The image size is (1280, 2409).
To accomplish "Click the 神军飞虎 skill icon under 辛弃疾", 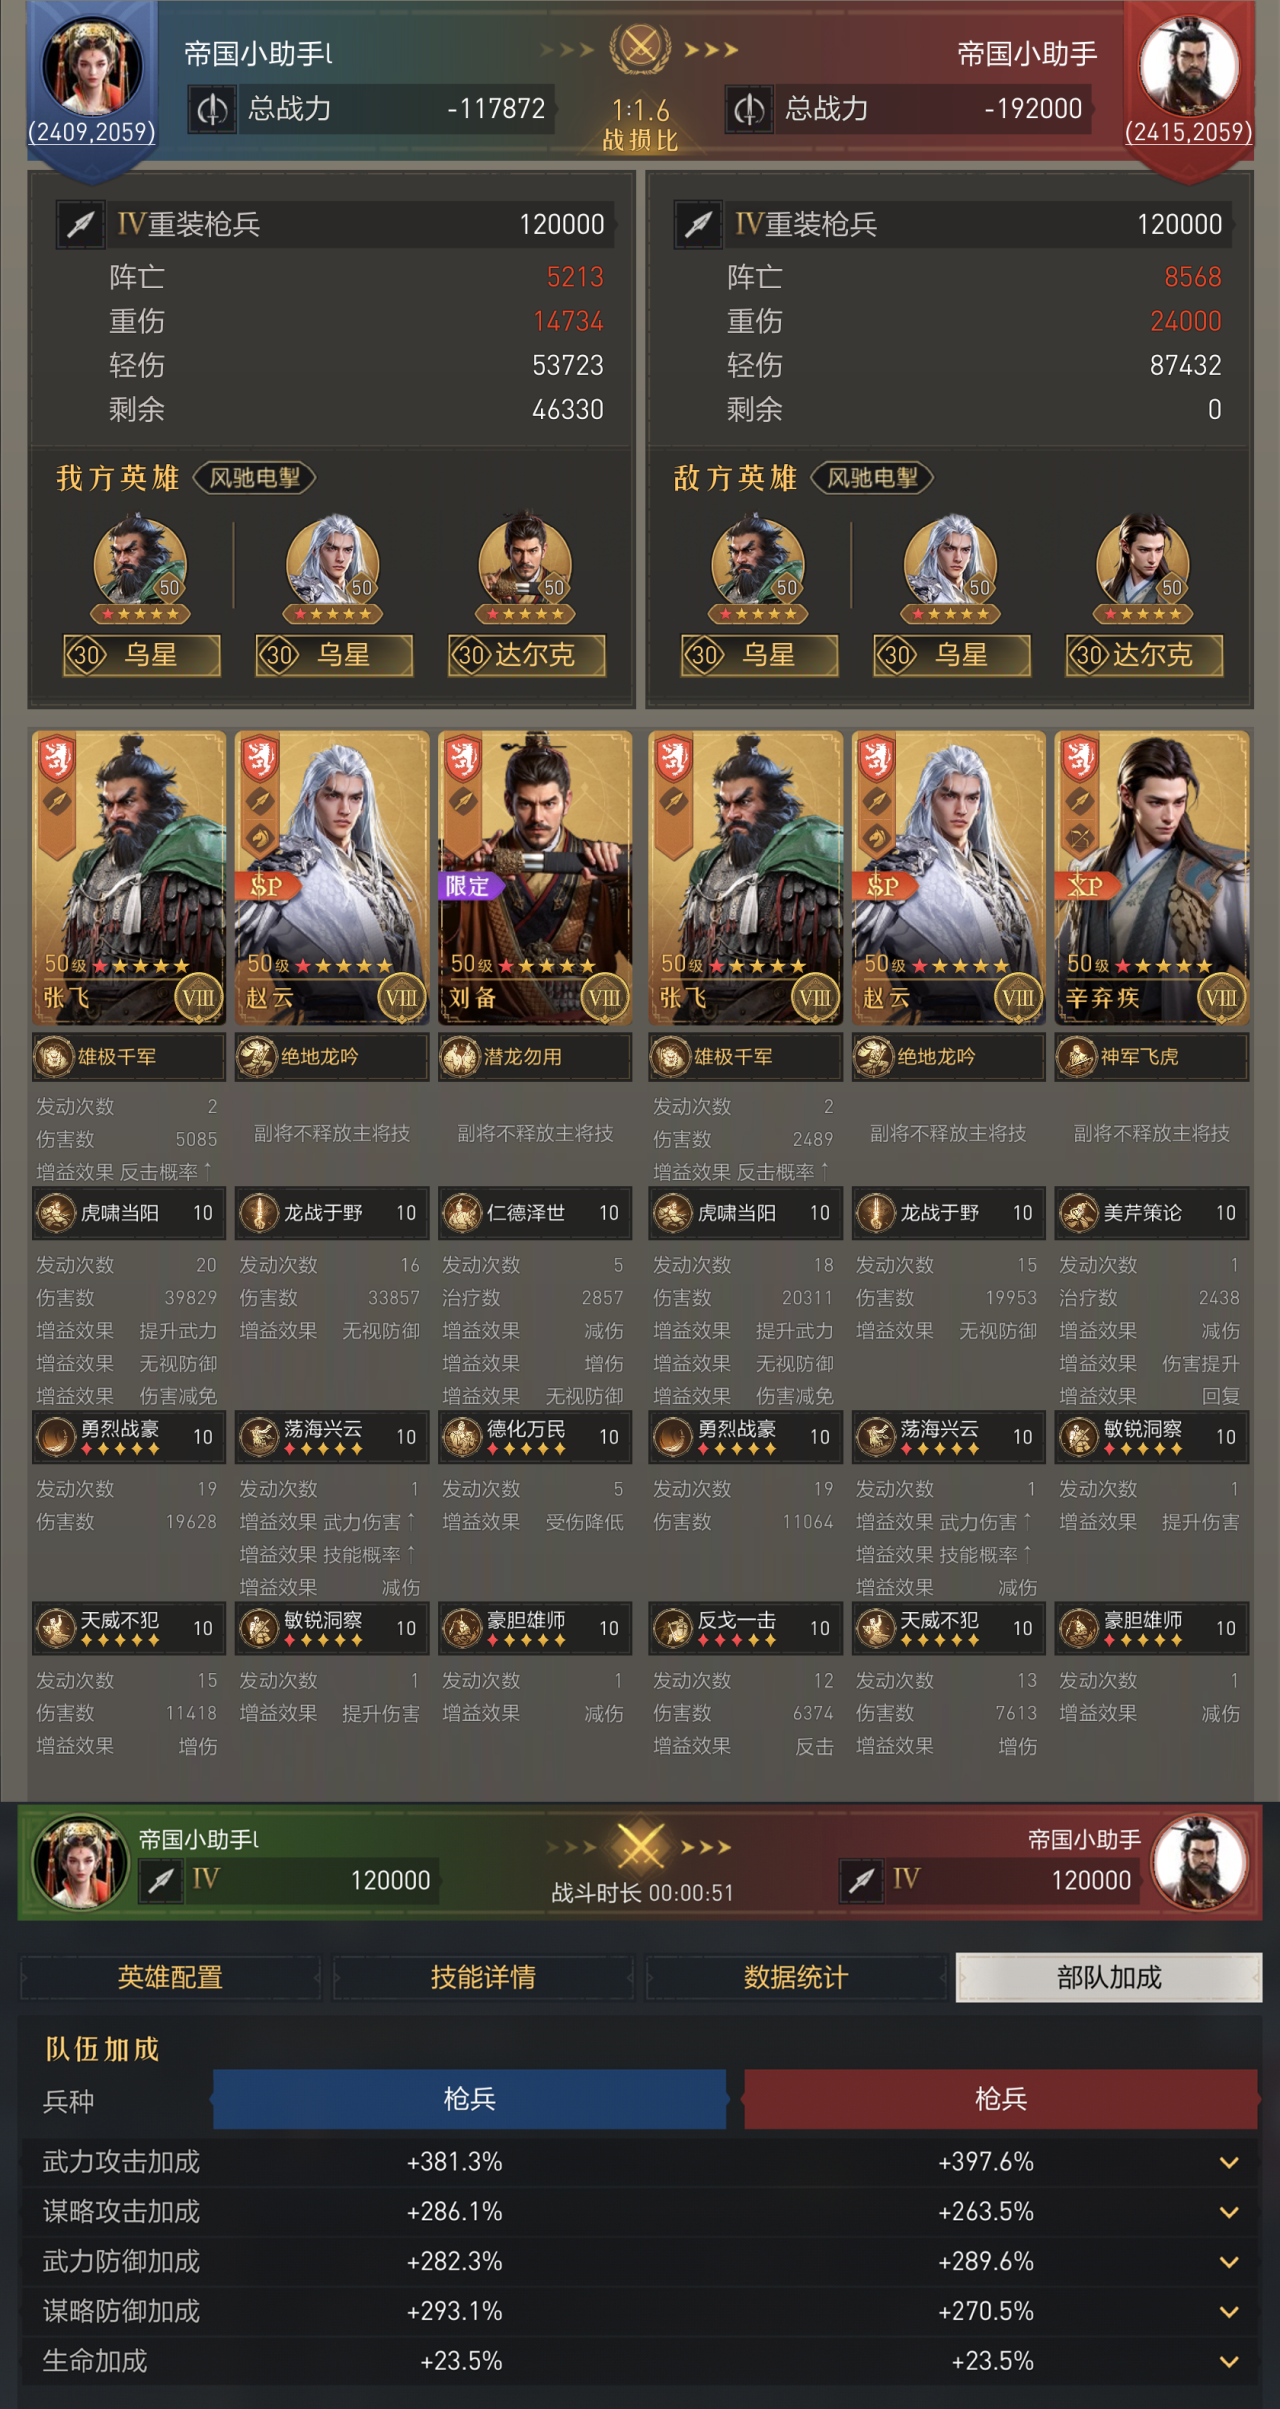I will (x=1078, y=1057).
